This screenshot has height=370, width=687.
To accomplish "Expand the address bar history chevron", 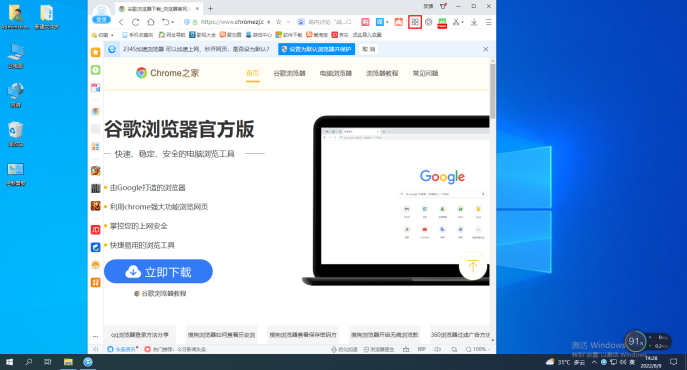I will (288, 22).
